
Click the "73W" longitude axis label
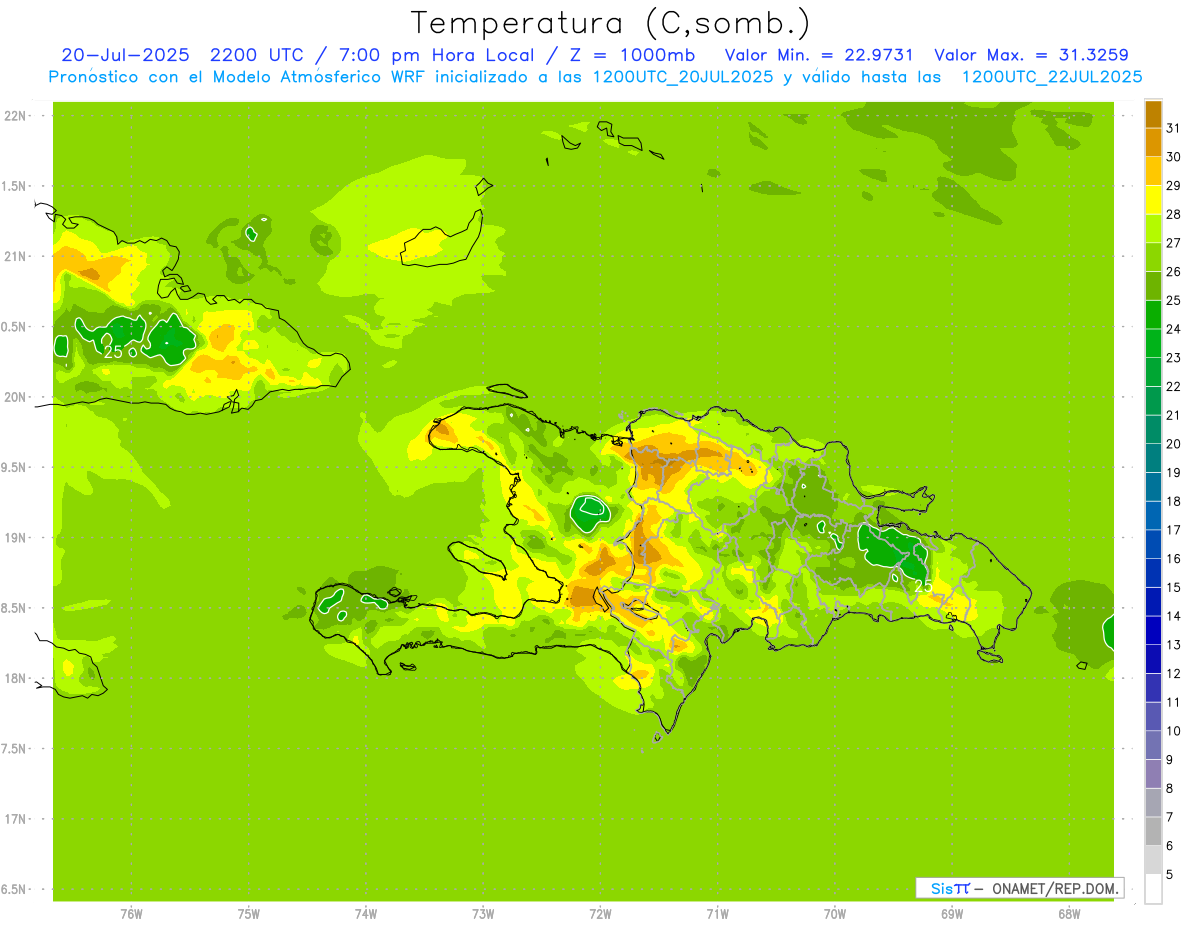483,913
